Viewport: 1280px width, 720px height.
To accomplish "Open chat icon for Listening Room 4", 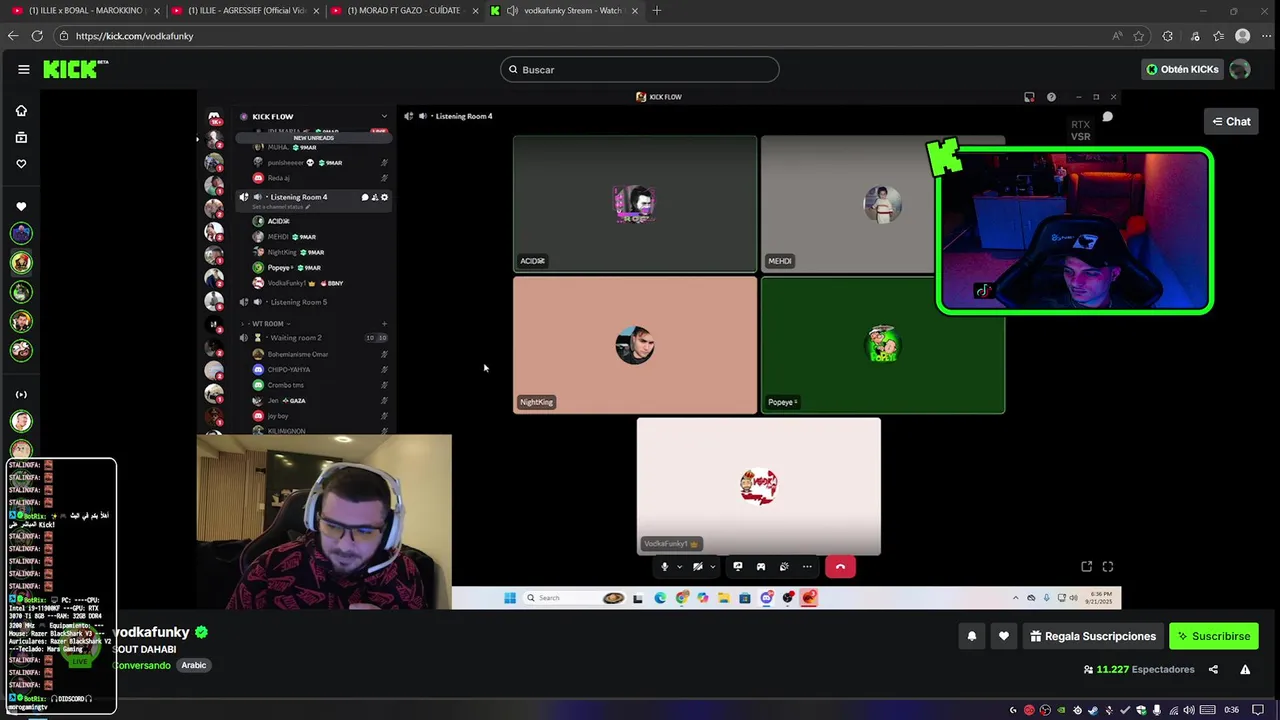I will pyautogui.click(x=365, y=197).
